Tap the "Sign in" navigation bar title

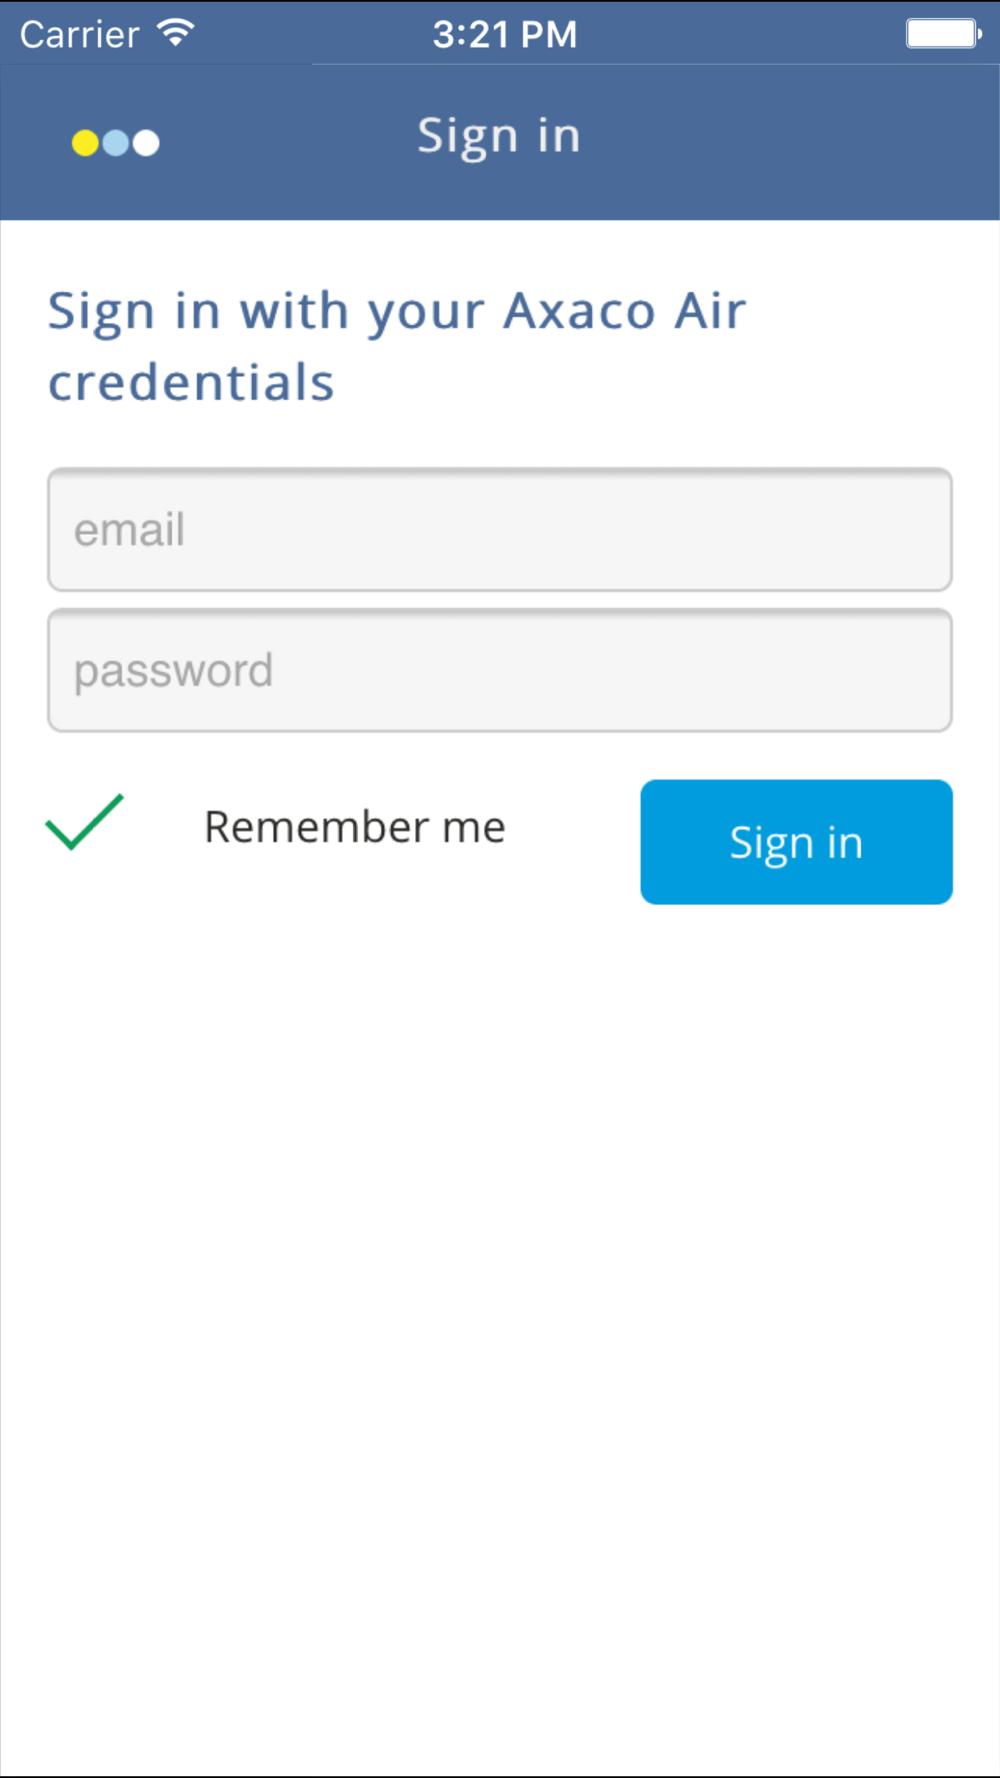499,137
